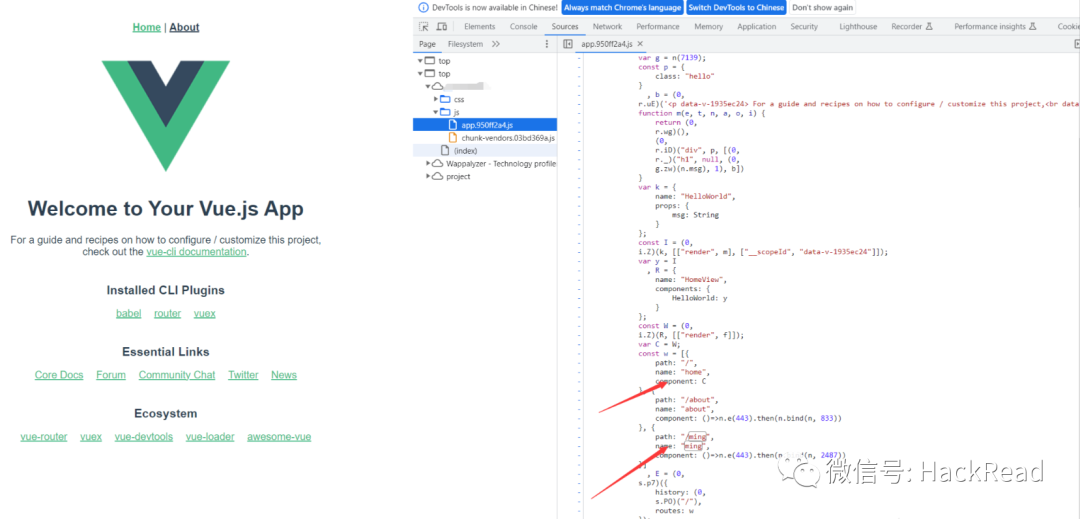Open the vue-devtools link
The width and height of the screenshot is (1080, 519).
tap(144, 437)
